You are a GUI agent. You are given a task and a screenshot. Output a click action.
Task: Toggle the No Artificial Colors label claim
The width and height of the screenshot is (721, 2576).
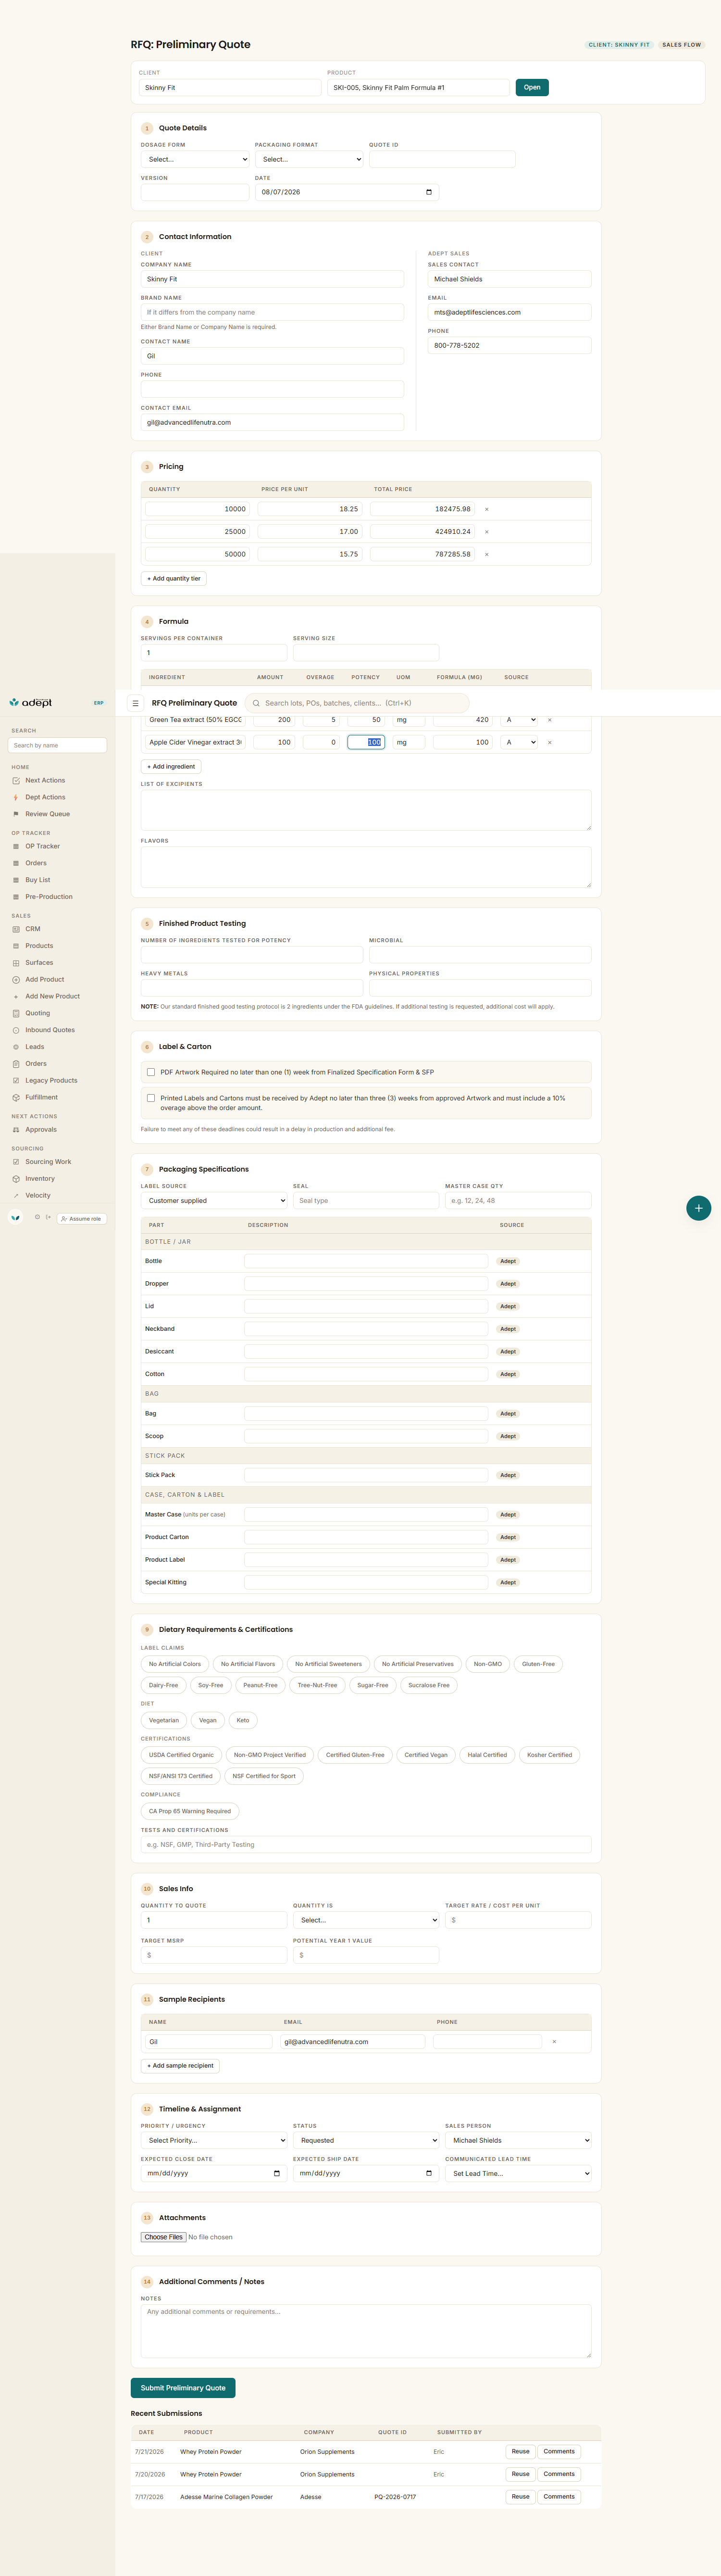click(x=175, y=1664)
